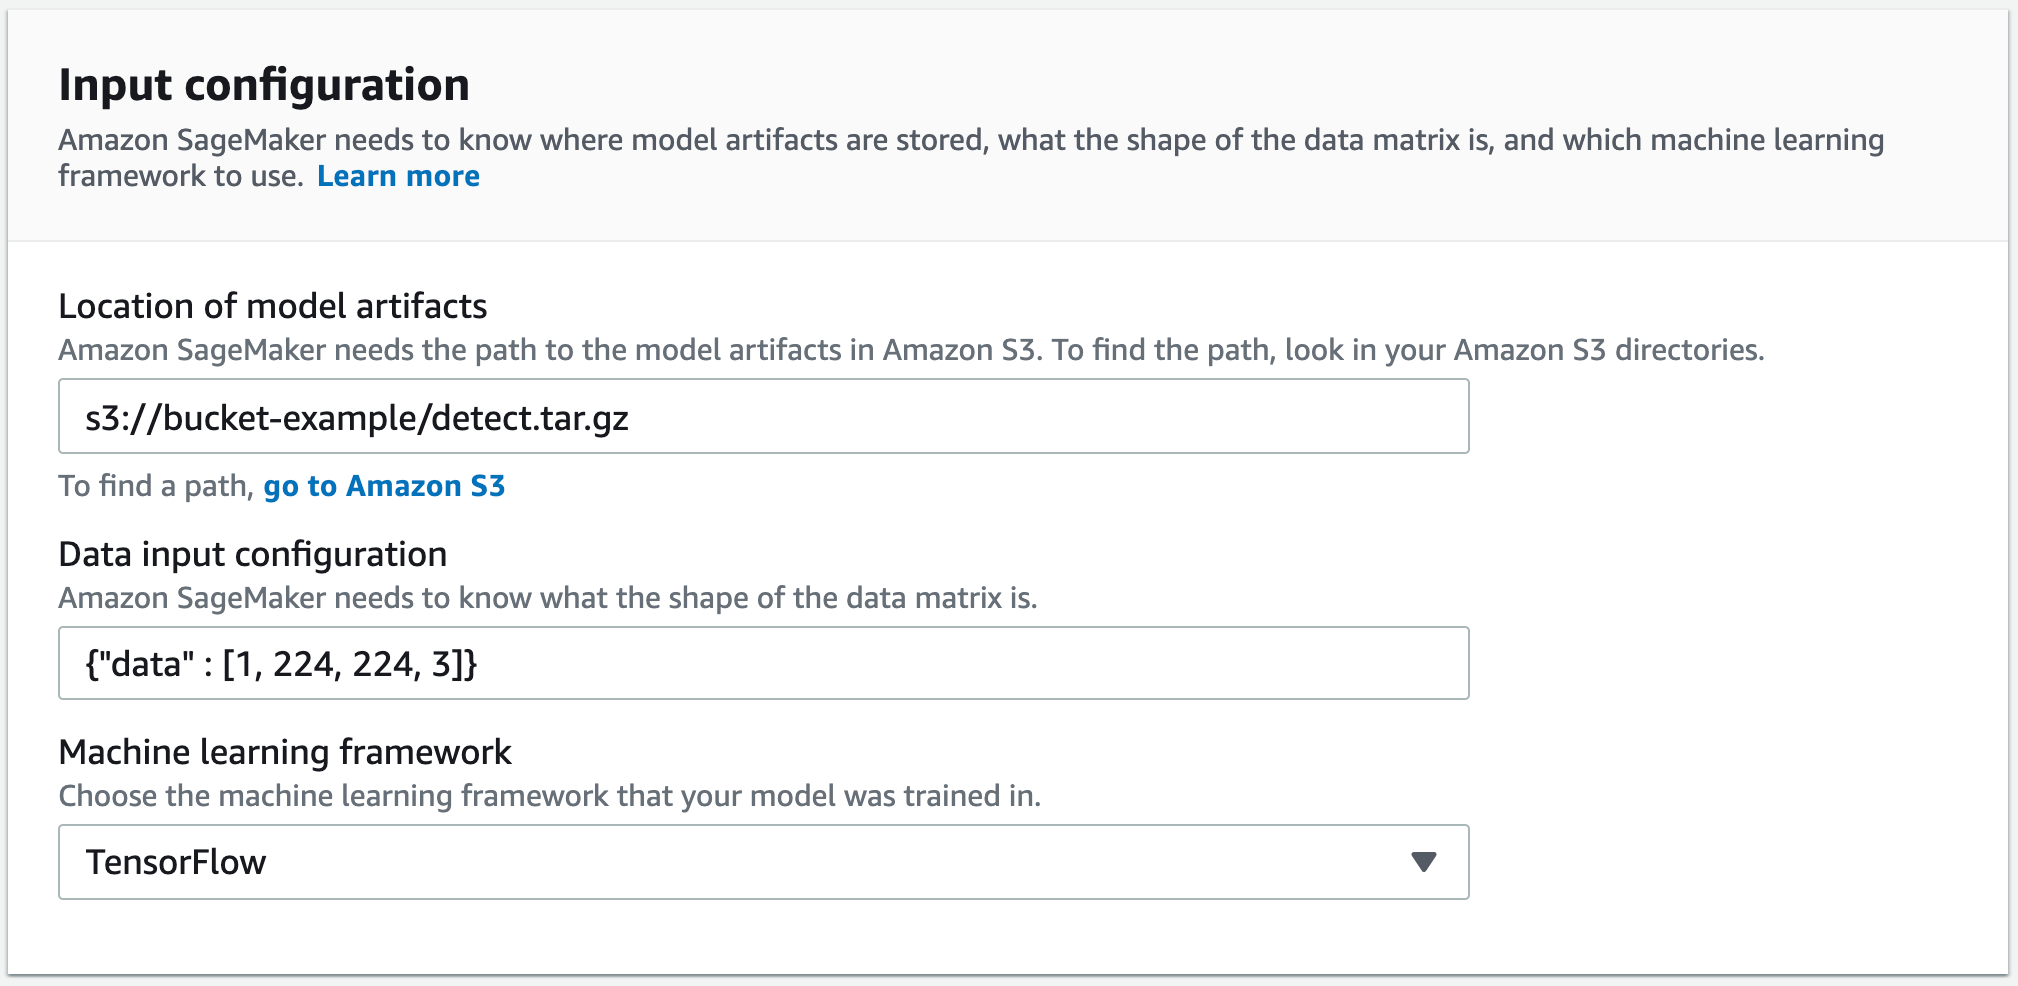Click the downward triangle in framework dropdown
The width and height of the screenshot is (2018, 986).
tap(1424, 861)
